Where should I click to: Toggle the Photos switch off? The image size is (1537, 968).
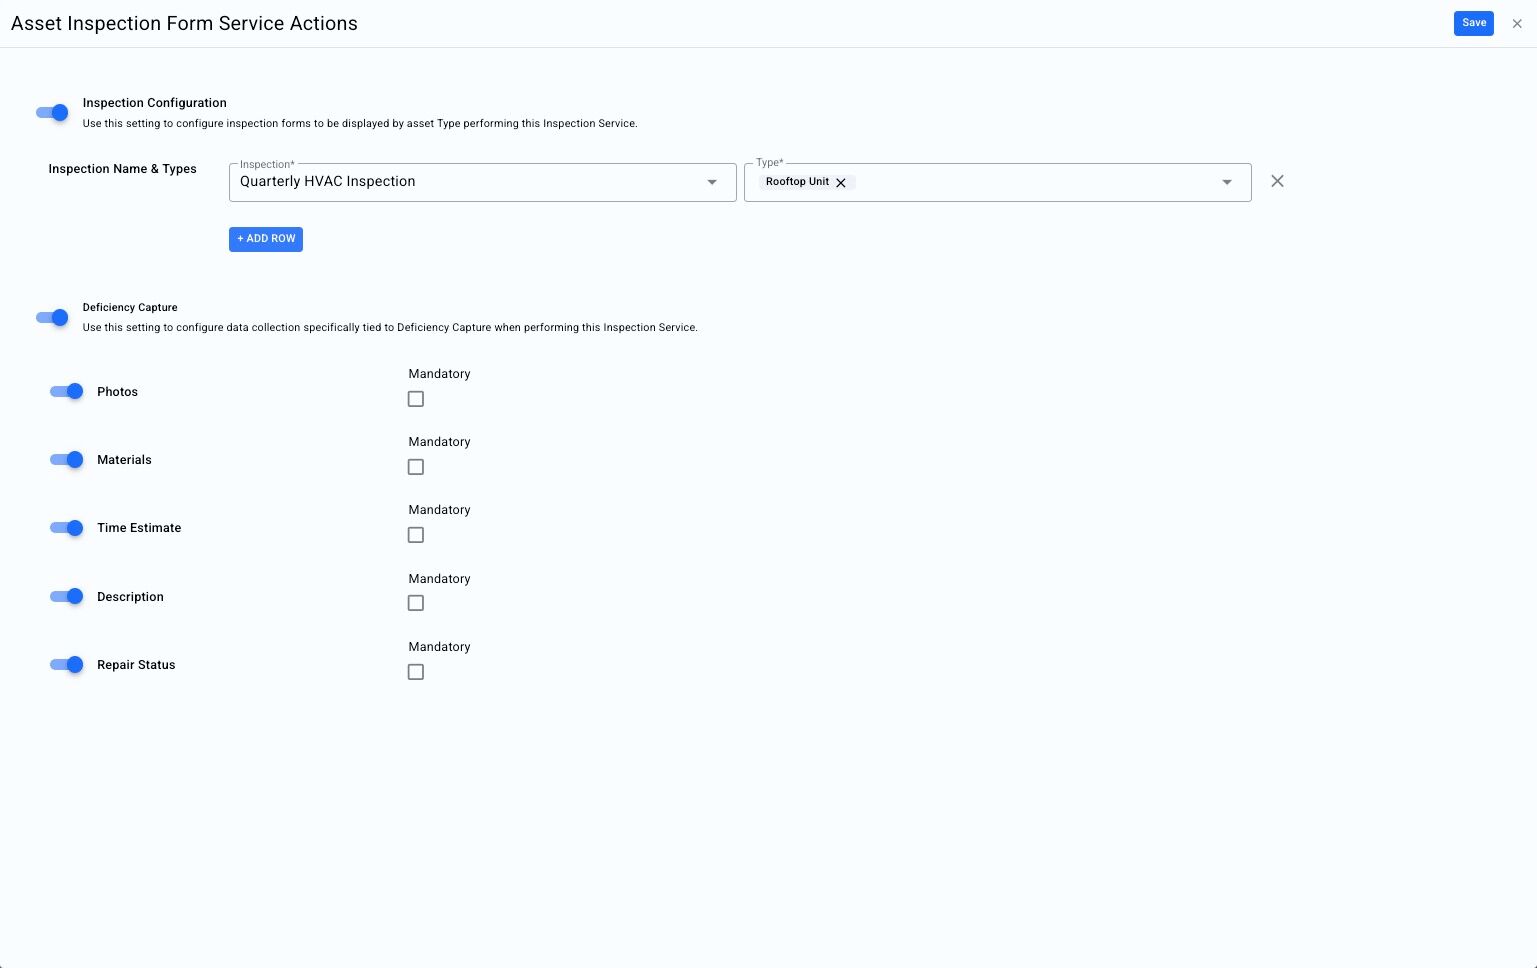tap(67, 391)
